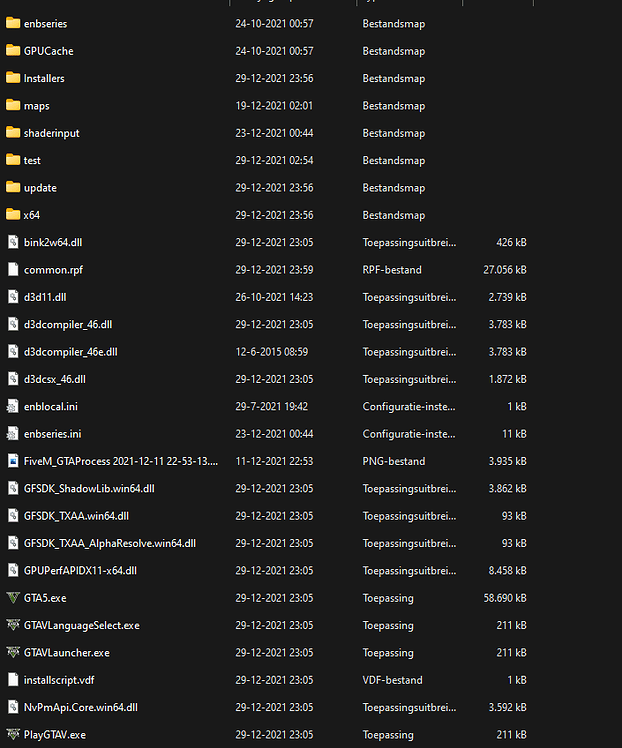The height and width of the screenshot is (748, 622).
Task: Select the d3dcompiler_46e.dll file name
Action: [71, 352]
